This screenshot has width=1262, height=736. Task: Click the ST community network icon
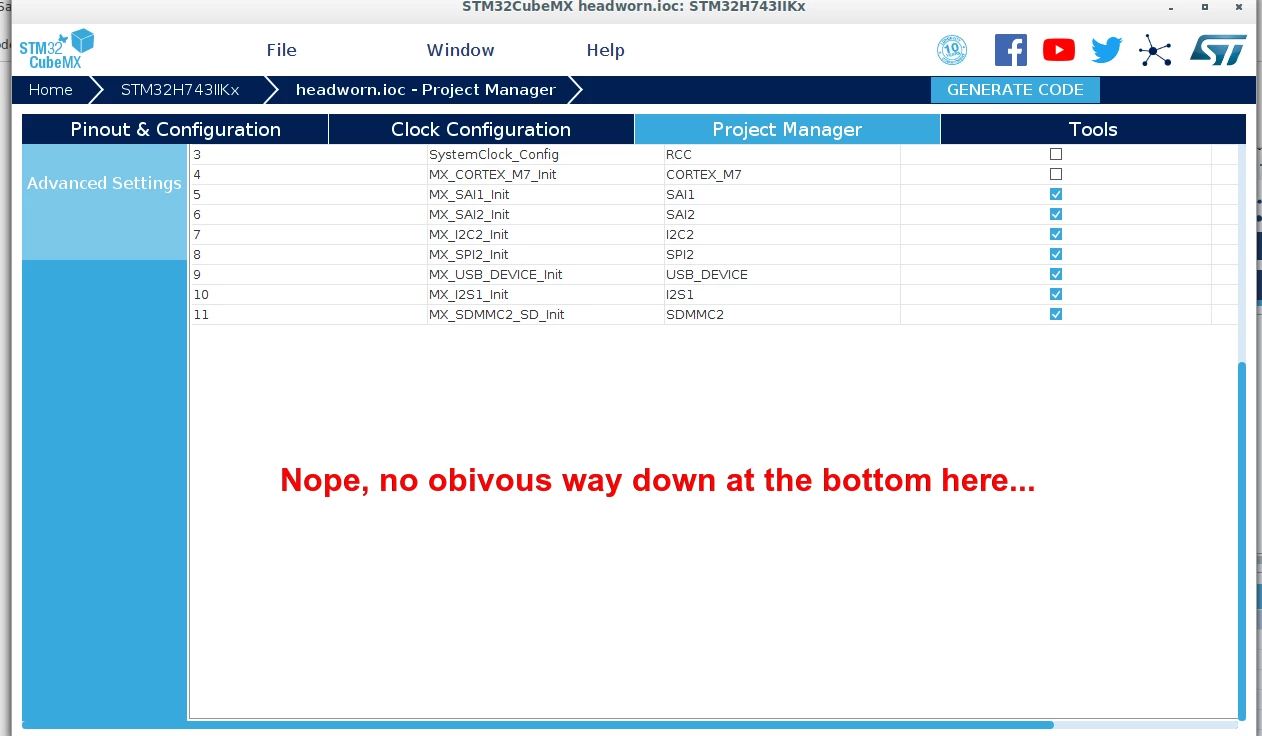pyautogui.click(x=1155, y=50)
